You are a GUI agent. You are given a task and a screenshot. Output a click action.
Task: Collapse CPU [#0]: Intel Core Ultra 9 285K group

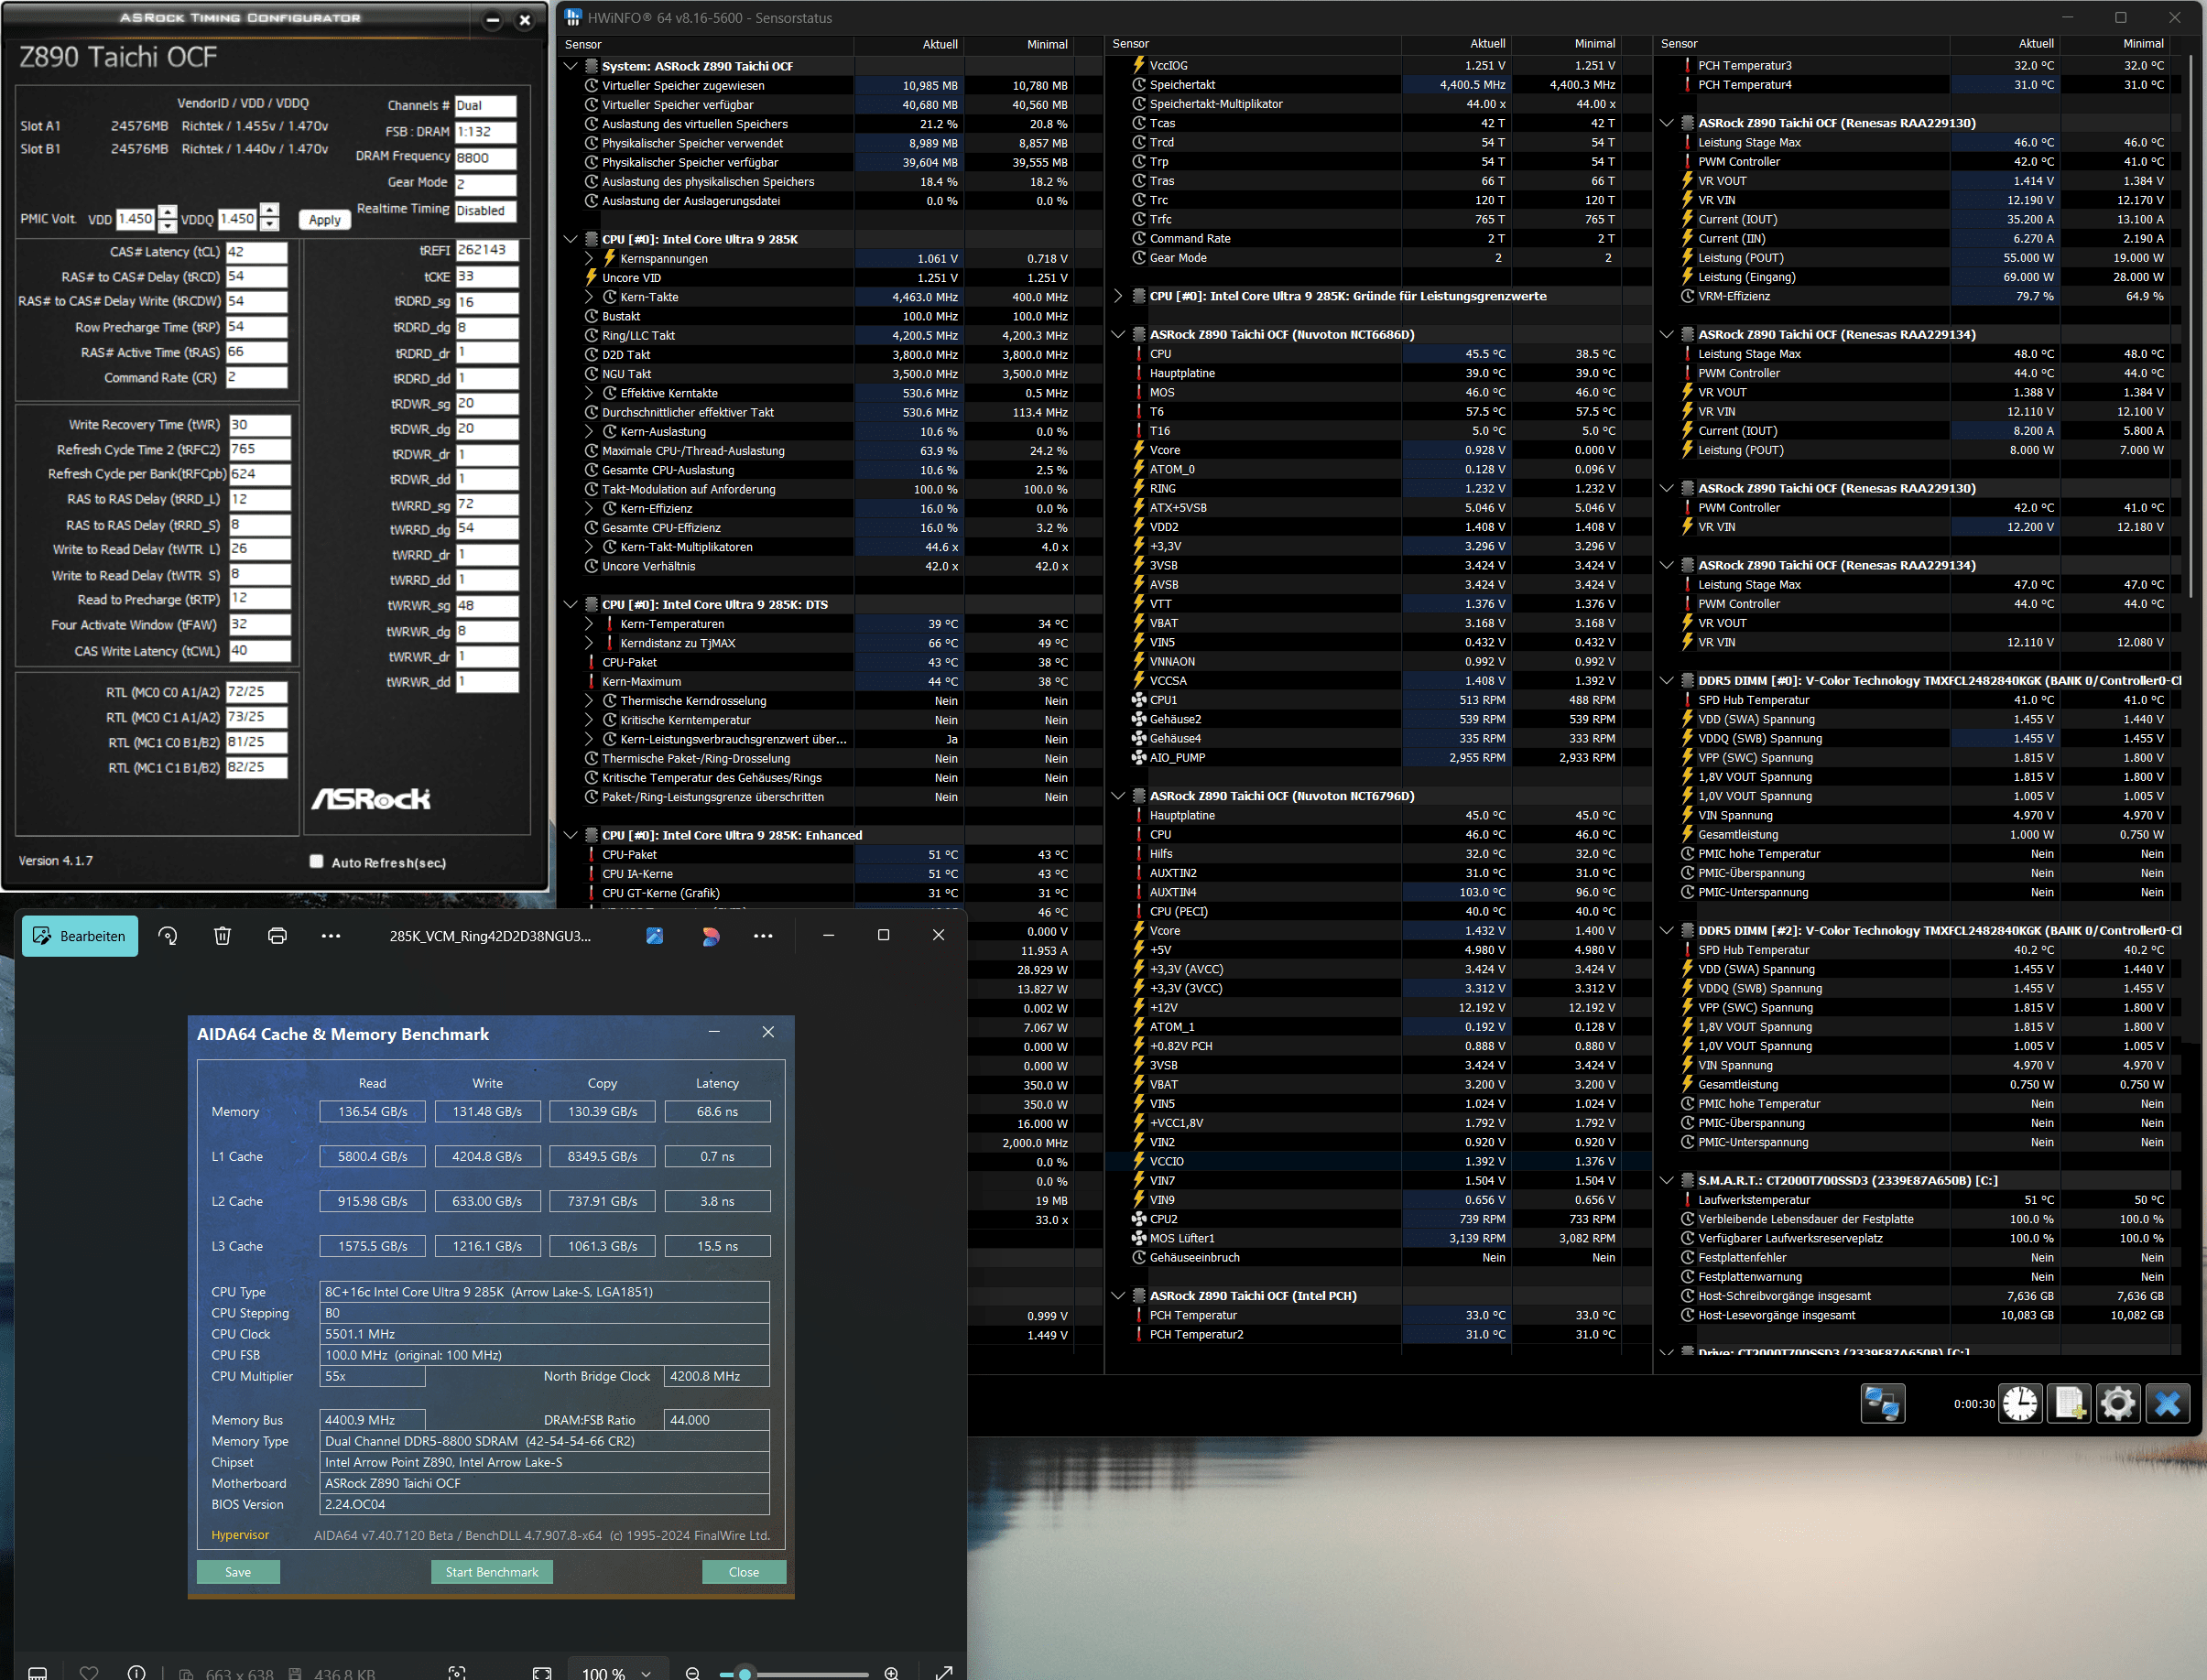pyautogui.click(x=571, y=239)
